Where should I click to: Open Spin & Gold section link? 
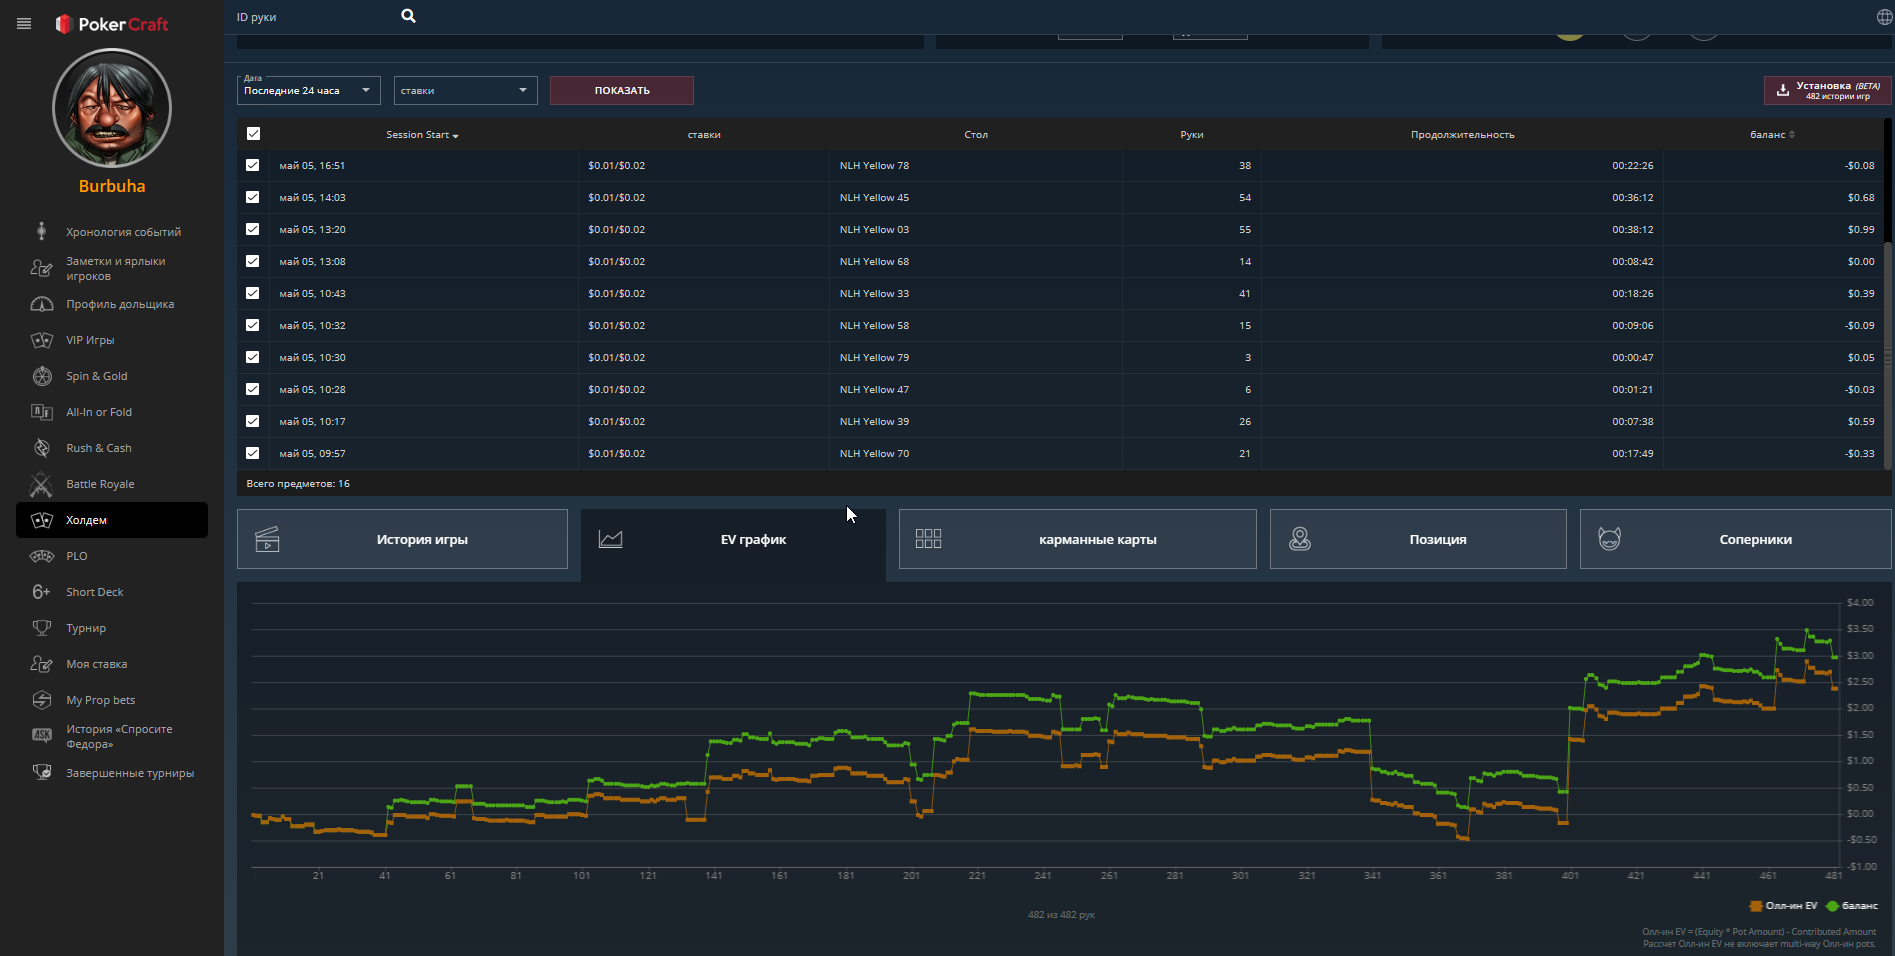(x=97, y=376)
